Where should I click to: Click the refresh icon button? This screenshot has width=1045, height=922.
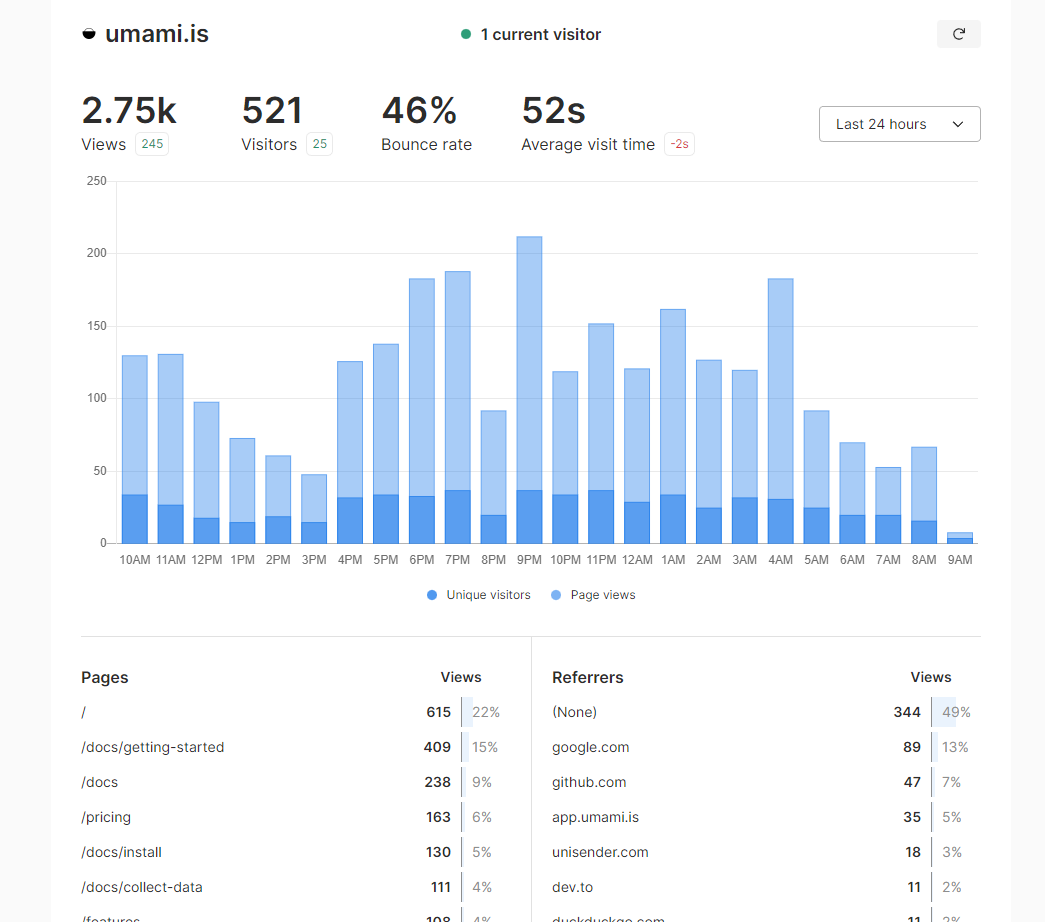pos(958,34)
